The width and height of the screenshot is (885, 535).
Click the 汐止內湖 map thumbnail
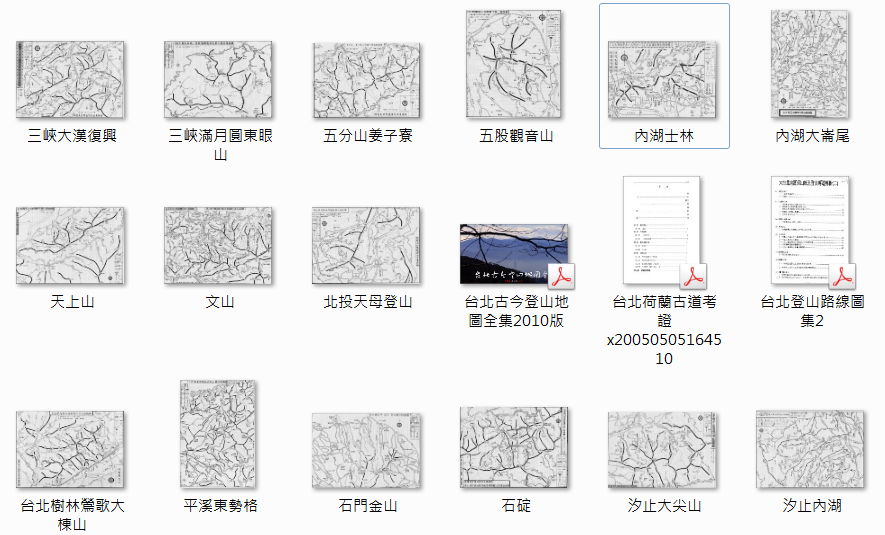[811, 450]
